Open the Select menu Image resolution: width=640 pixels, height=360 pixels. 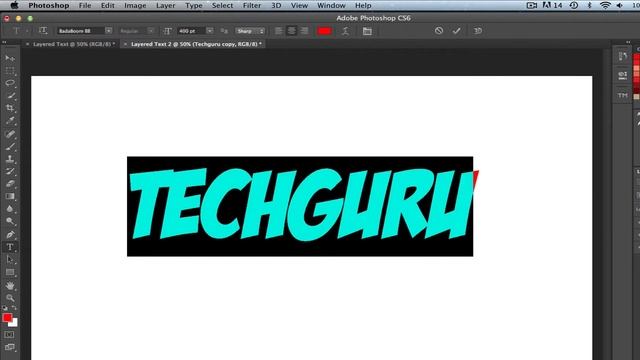[222, 6]
